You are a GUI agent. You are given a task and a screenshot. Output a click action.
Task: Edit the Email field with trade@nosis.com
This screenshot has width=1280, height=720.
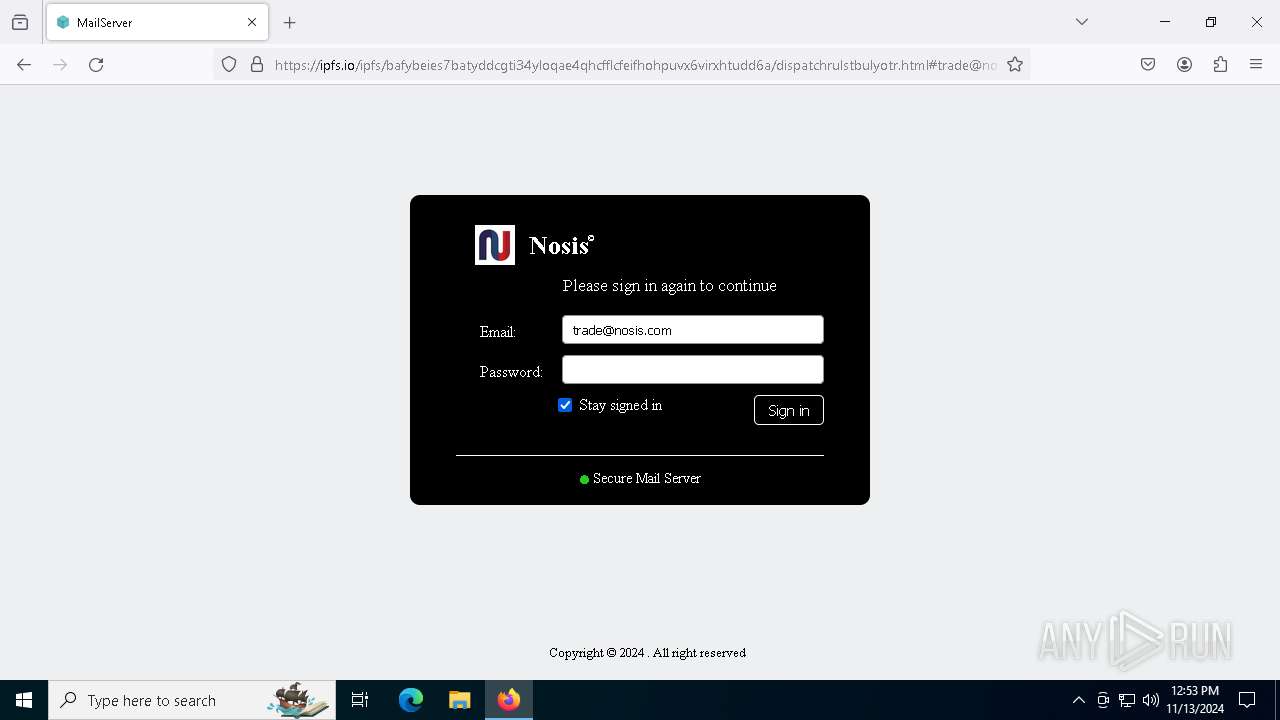(x=693, y=330)
